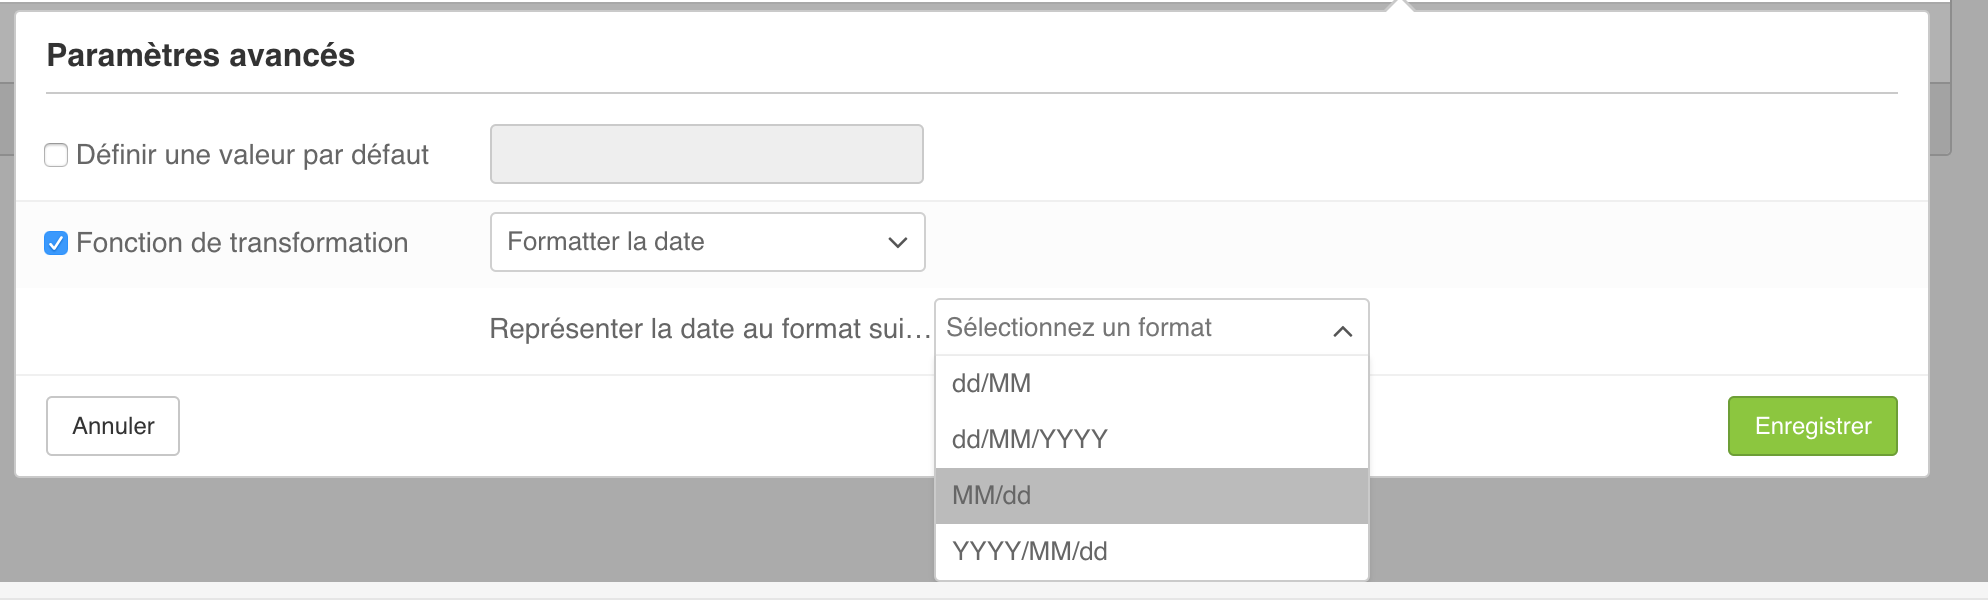The width and height of the screenshot is (1988, 604).
Task: Tick the "Définir une valeur par défaut" checkbox
Action: click(56, 155)
